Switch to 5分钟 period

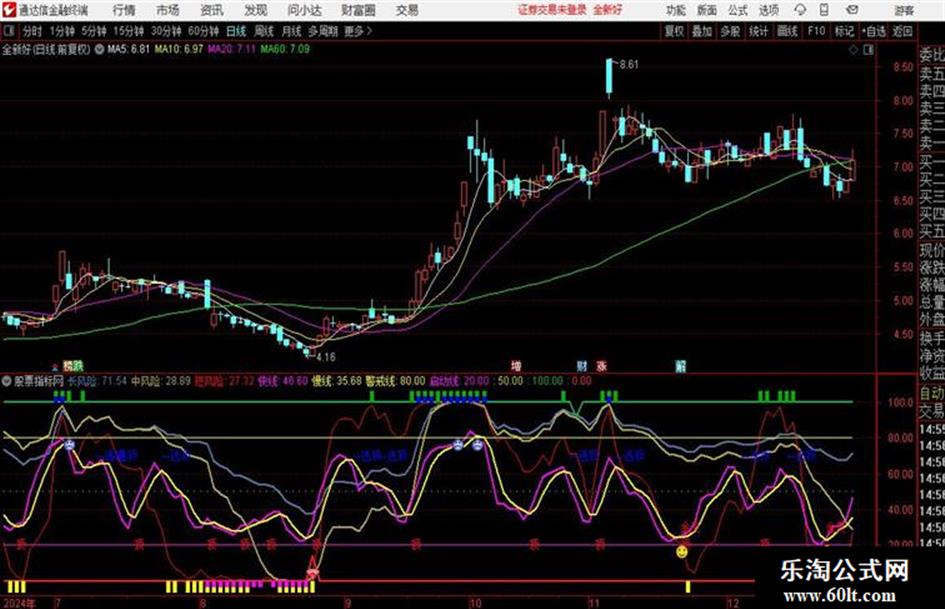93,31
